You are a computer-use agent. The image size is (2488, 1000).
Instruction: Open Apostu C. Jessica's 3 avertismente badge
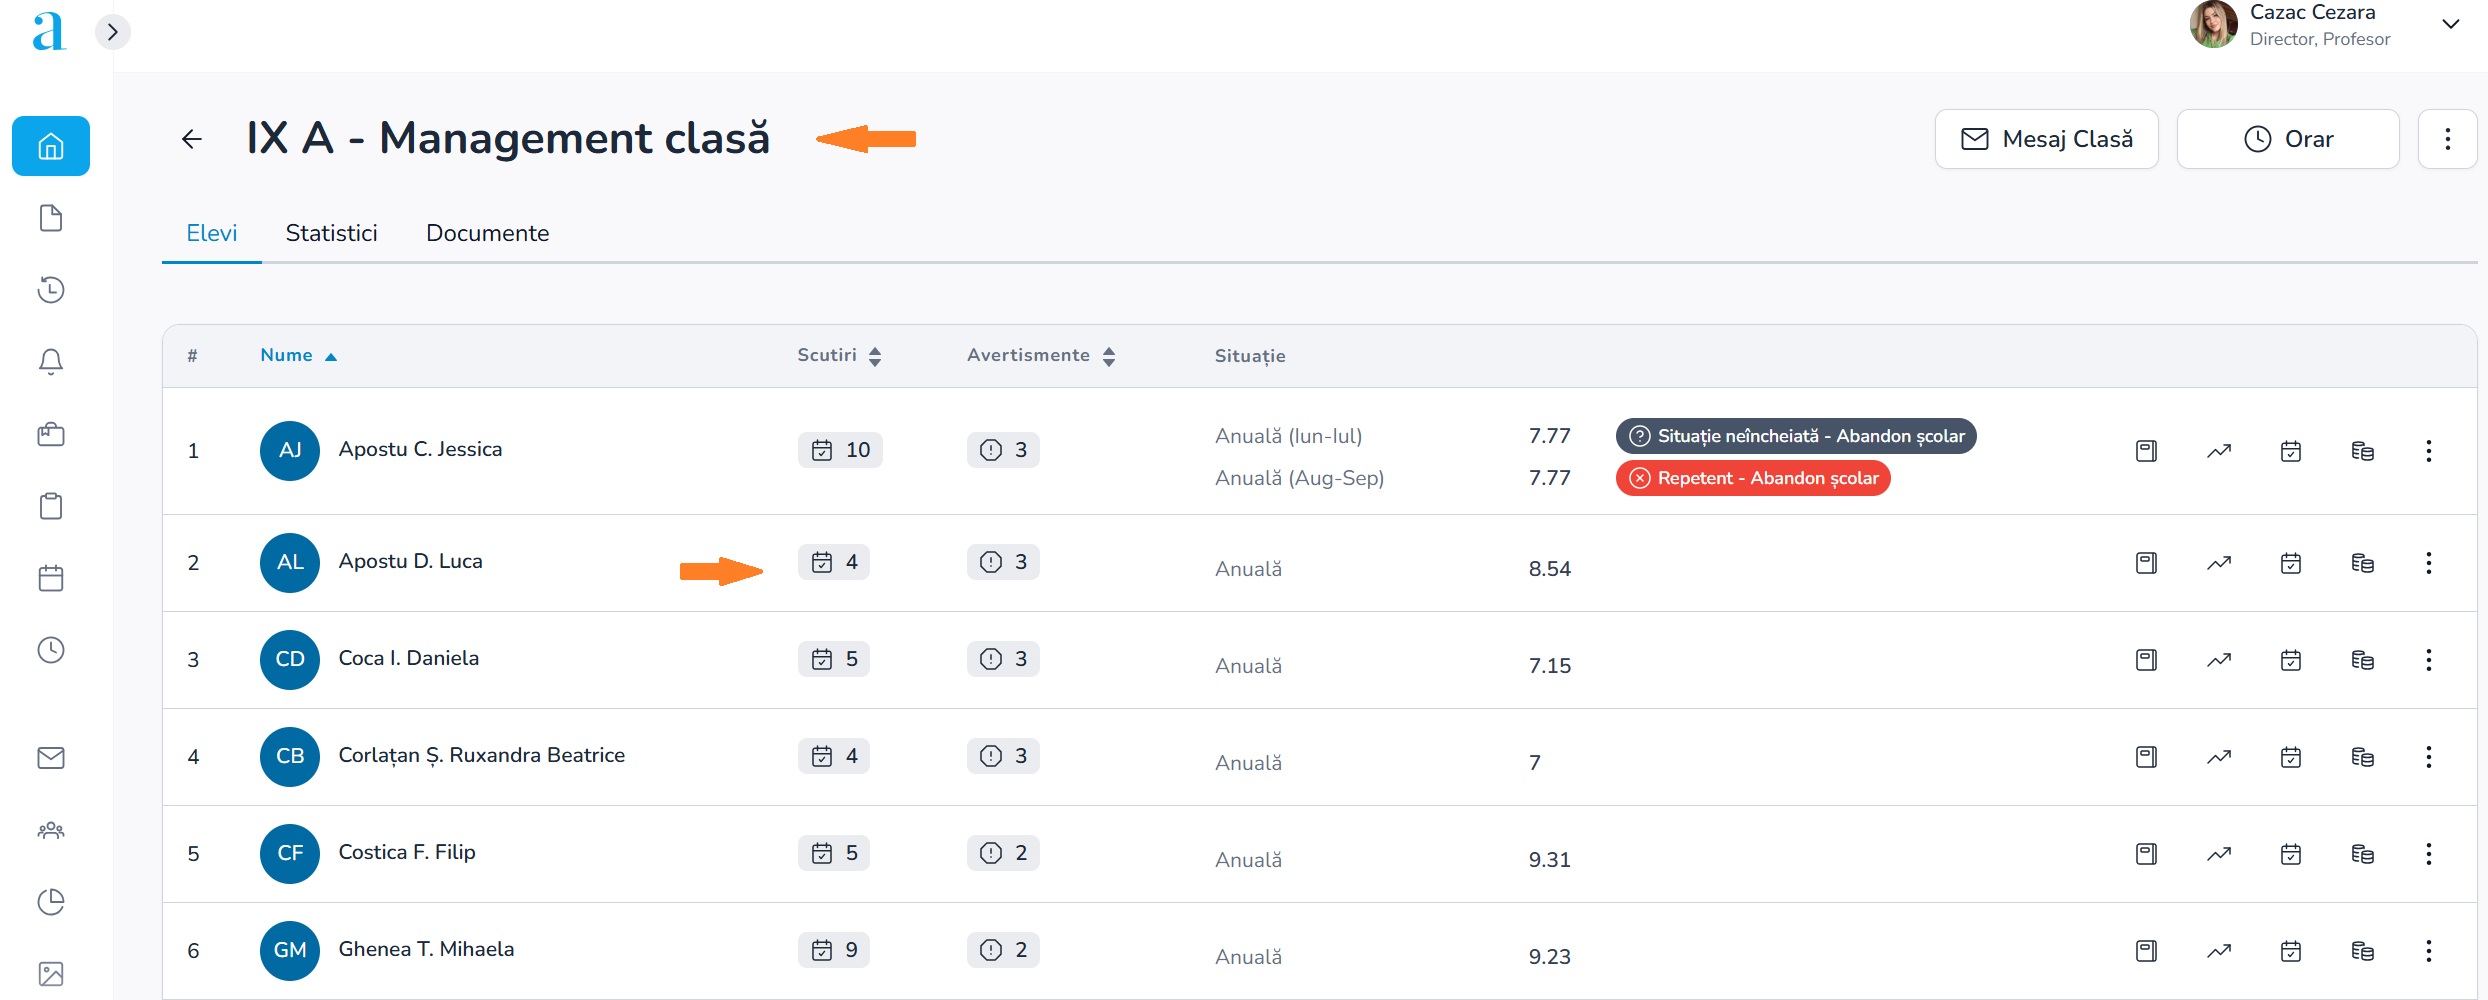[x=1003, y=450]
